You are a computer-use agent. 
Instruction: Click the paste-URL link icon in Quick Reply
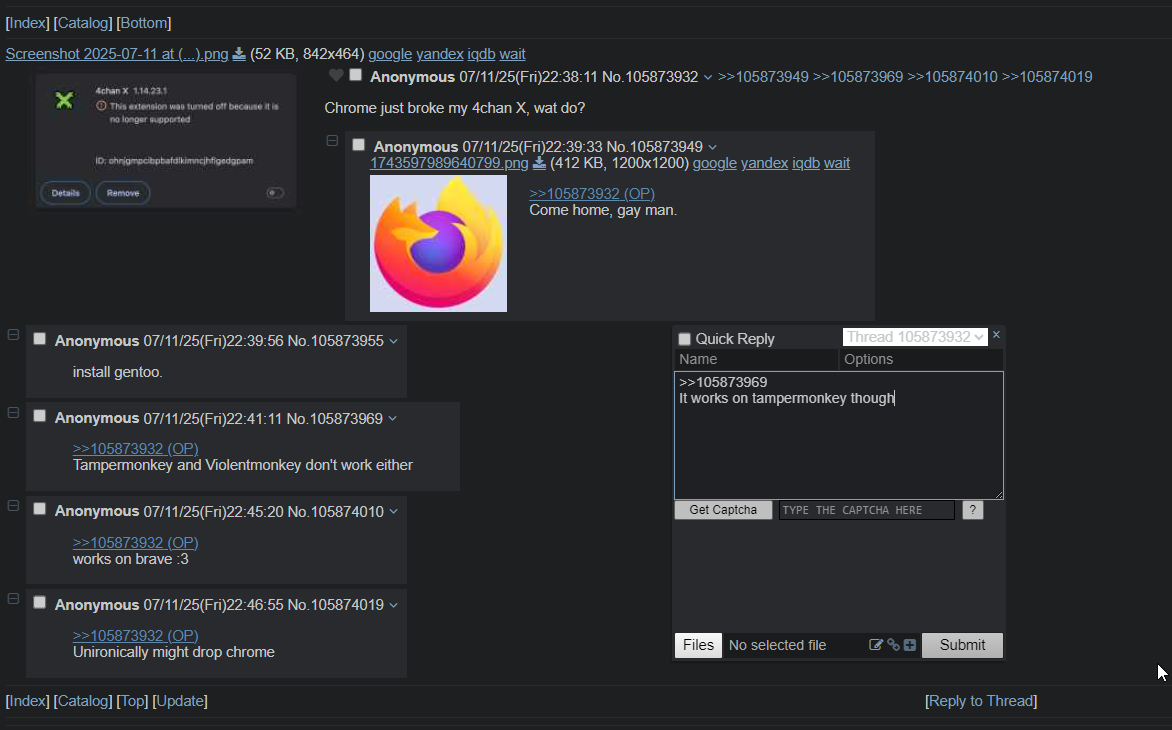click(x=893, y=645)
